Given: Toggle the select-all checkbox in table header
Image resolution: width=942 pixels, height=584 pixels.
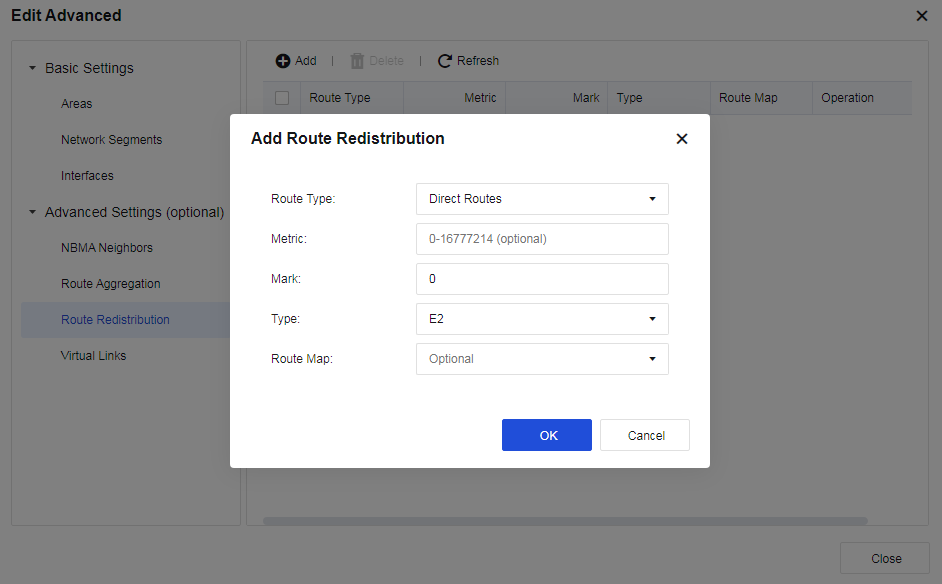Looking at the screenshot, I should tap(282, 98).
